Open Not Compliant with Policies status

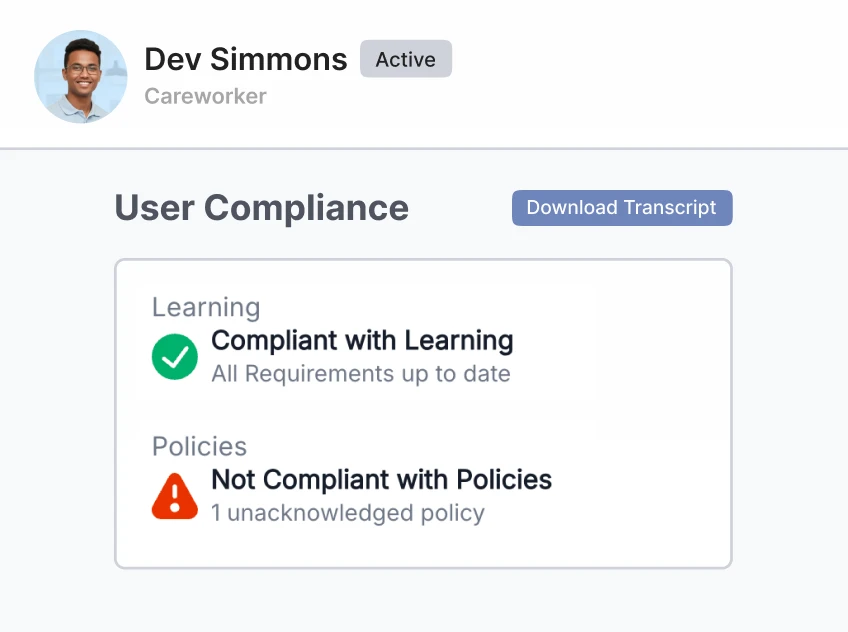pyautogui.click(x=381, y=480)
